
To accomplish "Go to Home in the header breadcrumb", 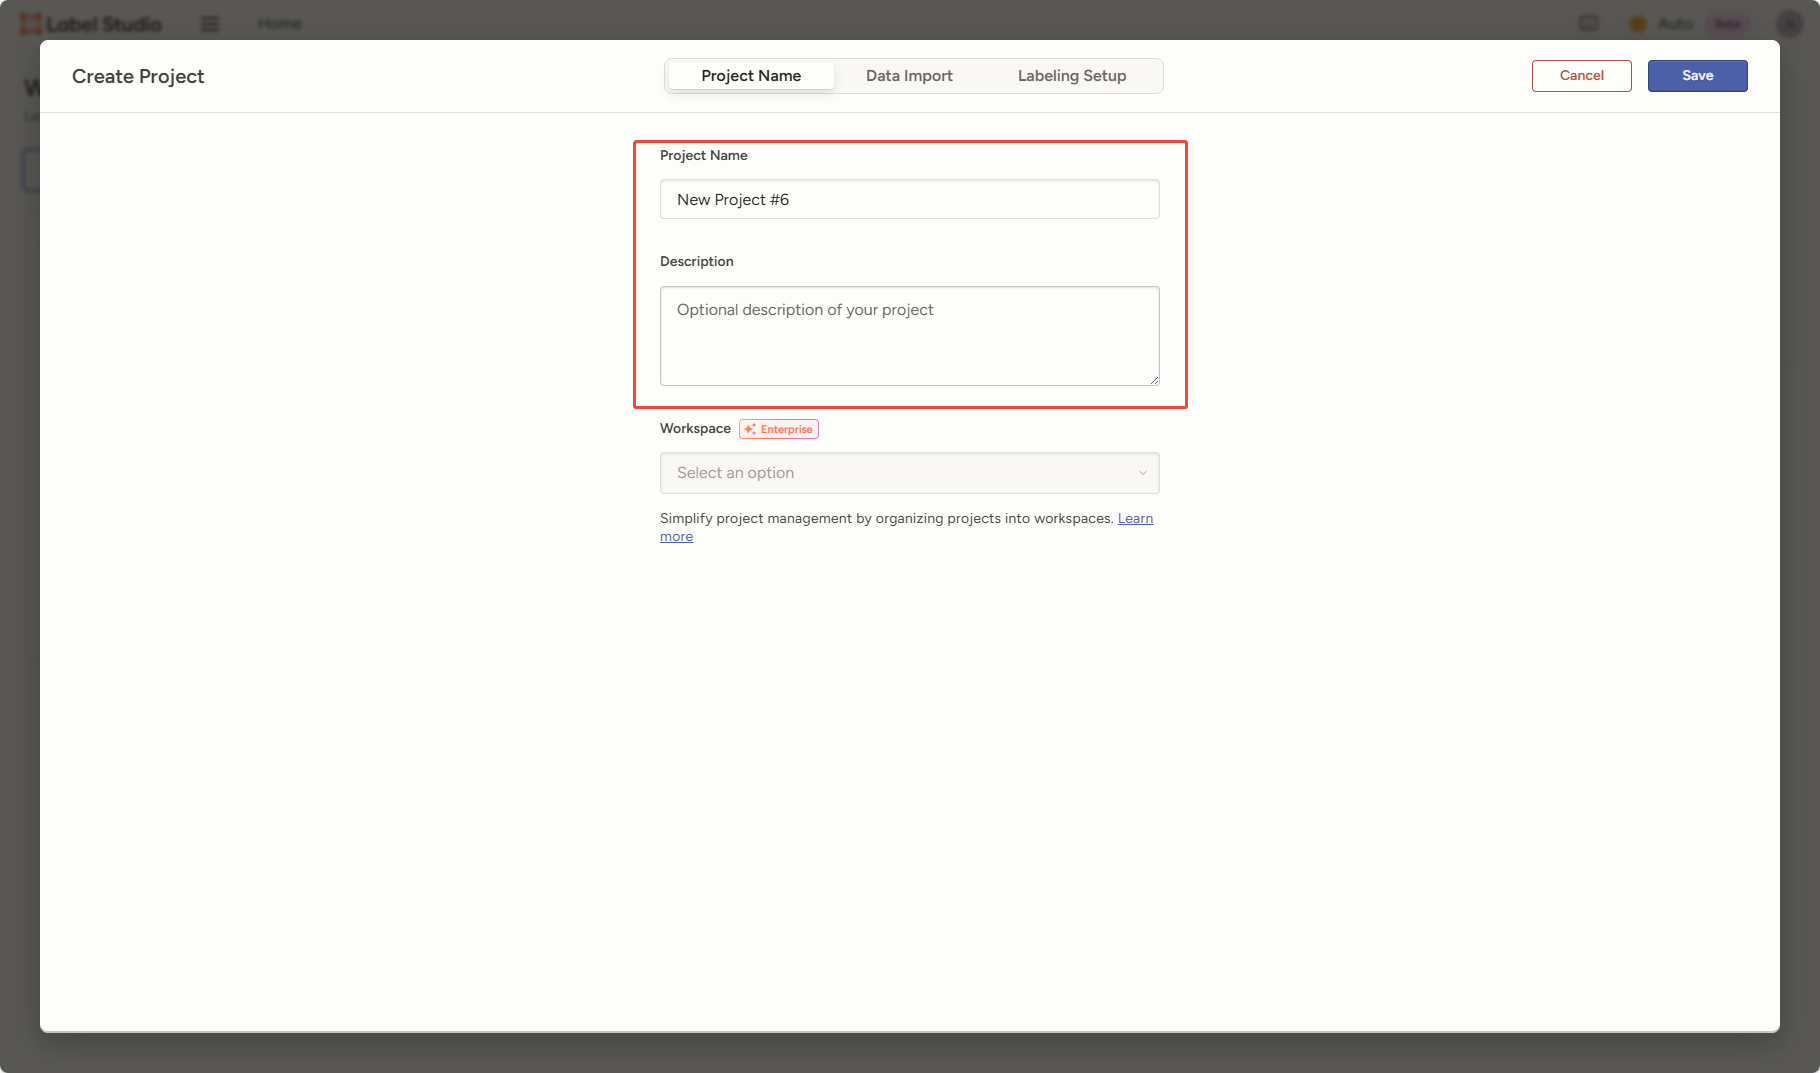I will (x=279, y=24).
